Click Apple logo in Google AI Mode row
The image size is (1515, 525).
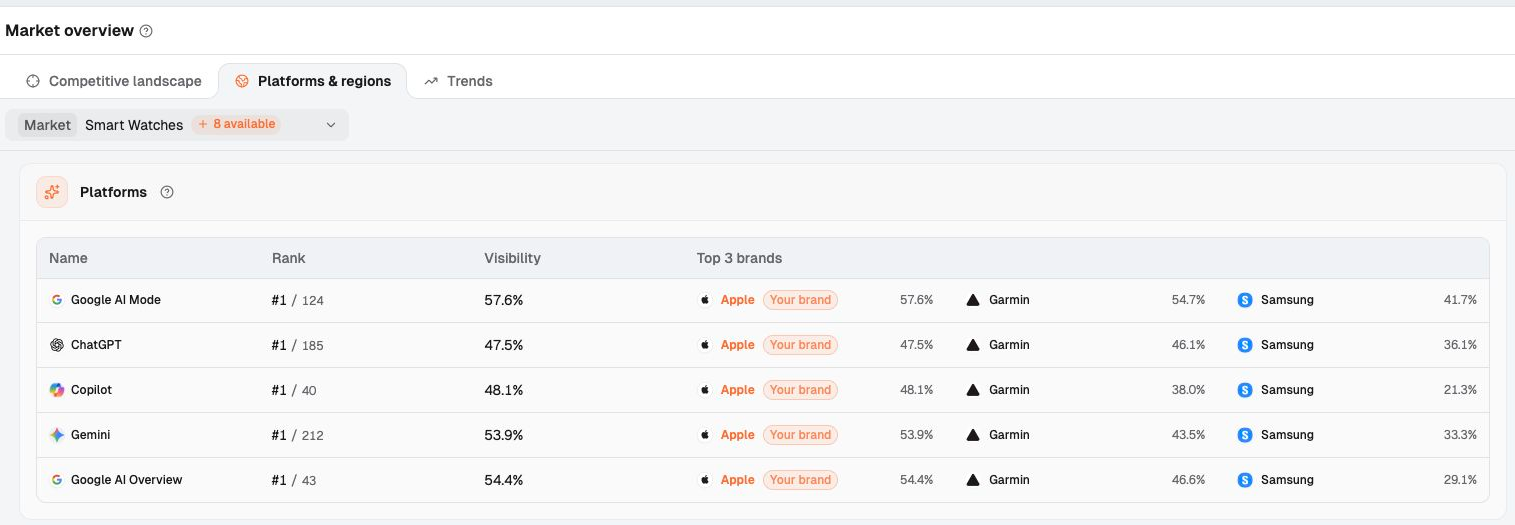click(705, 300)
